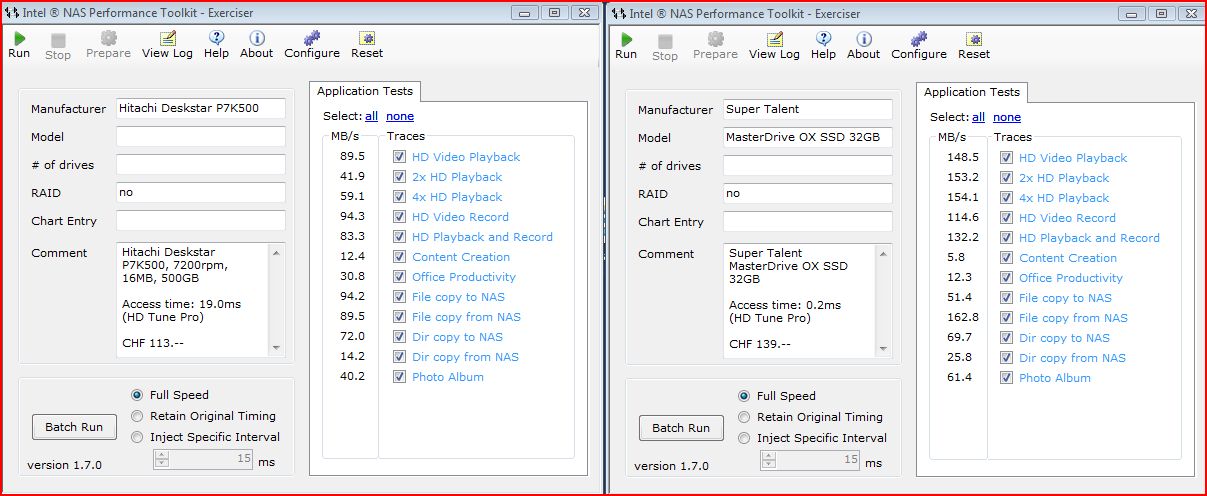Click 89.5 value beside HD Video Playback
Screen dimensions: 1207x496
(352, 157)
